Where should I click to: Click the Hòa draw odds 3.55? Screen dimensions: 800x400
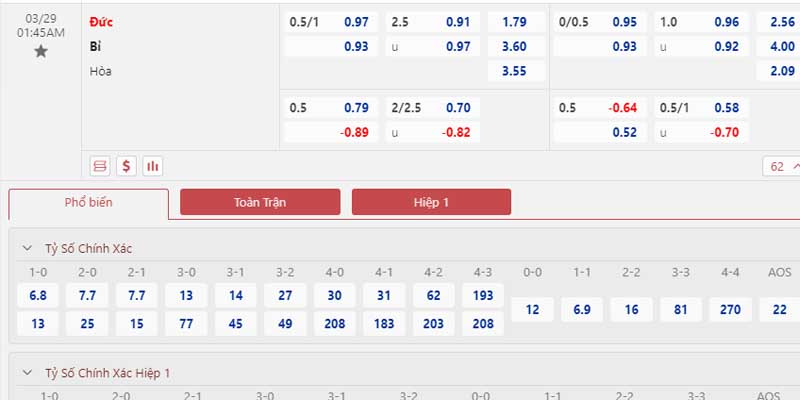click(x=512, y=71)
